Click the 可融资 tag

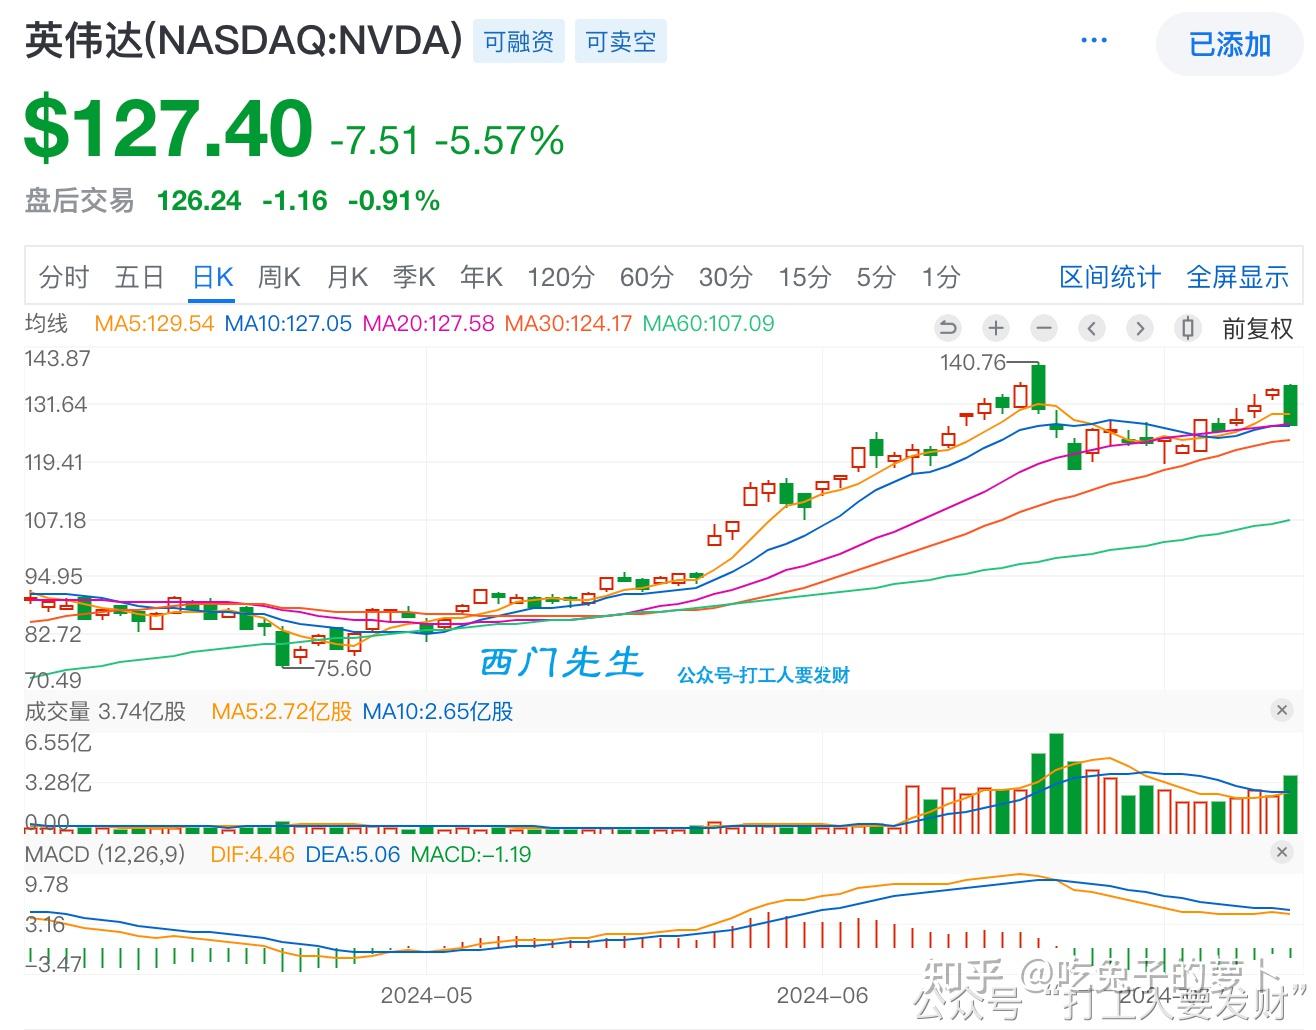click(519, 42)
